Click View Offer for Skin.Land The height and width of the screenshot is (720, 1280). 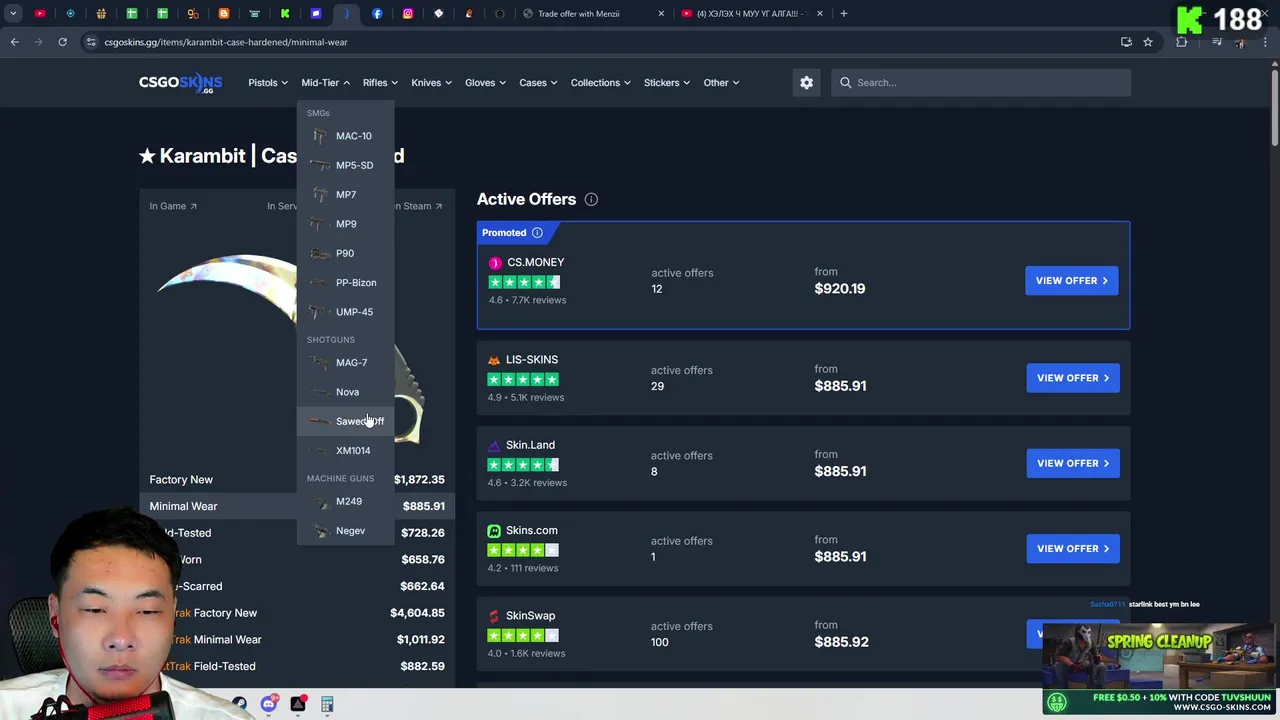tap(1072, 463)
